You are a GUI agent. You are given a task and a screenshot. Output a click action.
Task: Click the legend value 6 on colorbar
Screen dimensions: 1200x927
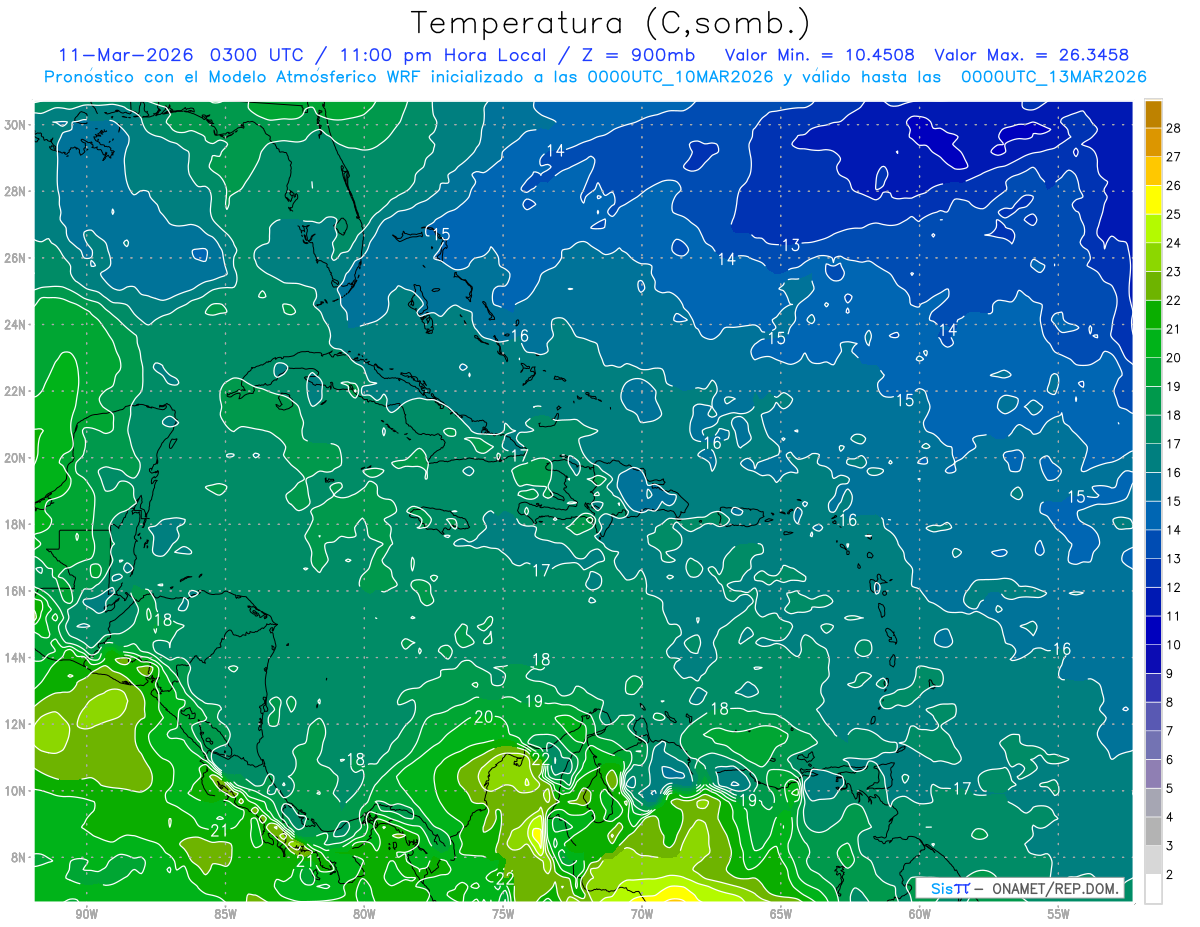coord(1170,760)
